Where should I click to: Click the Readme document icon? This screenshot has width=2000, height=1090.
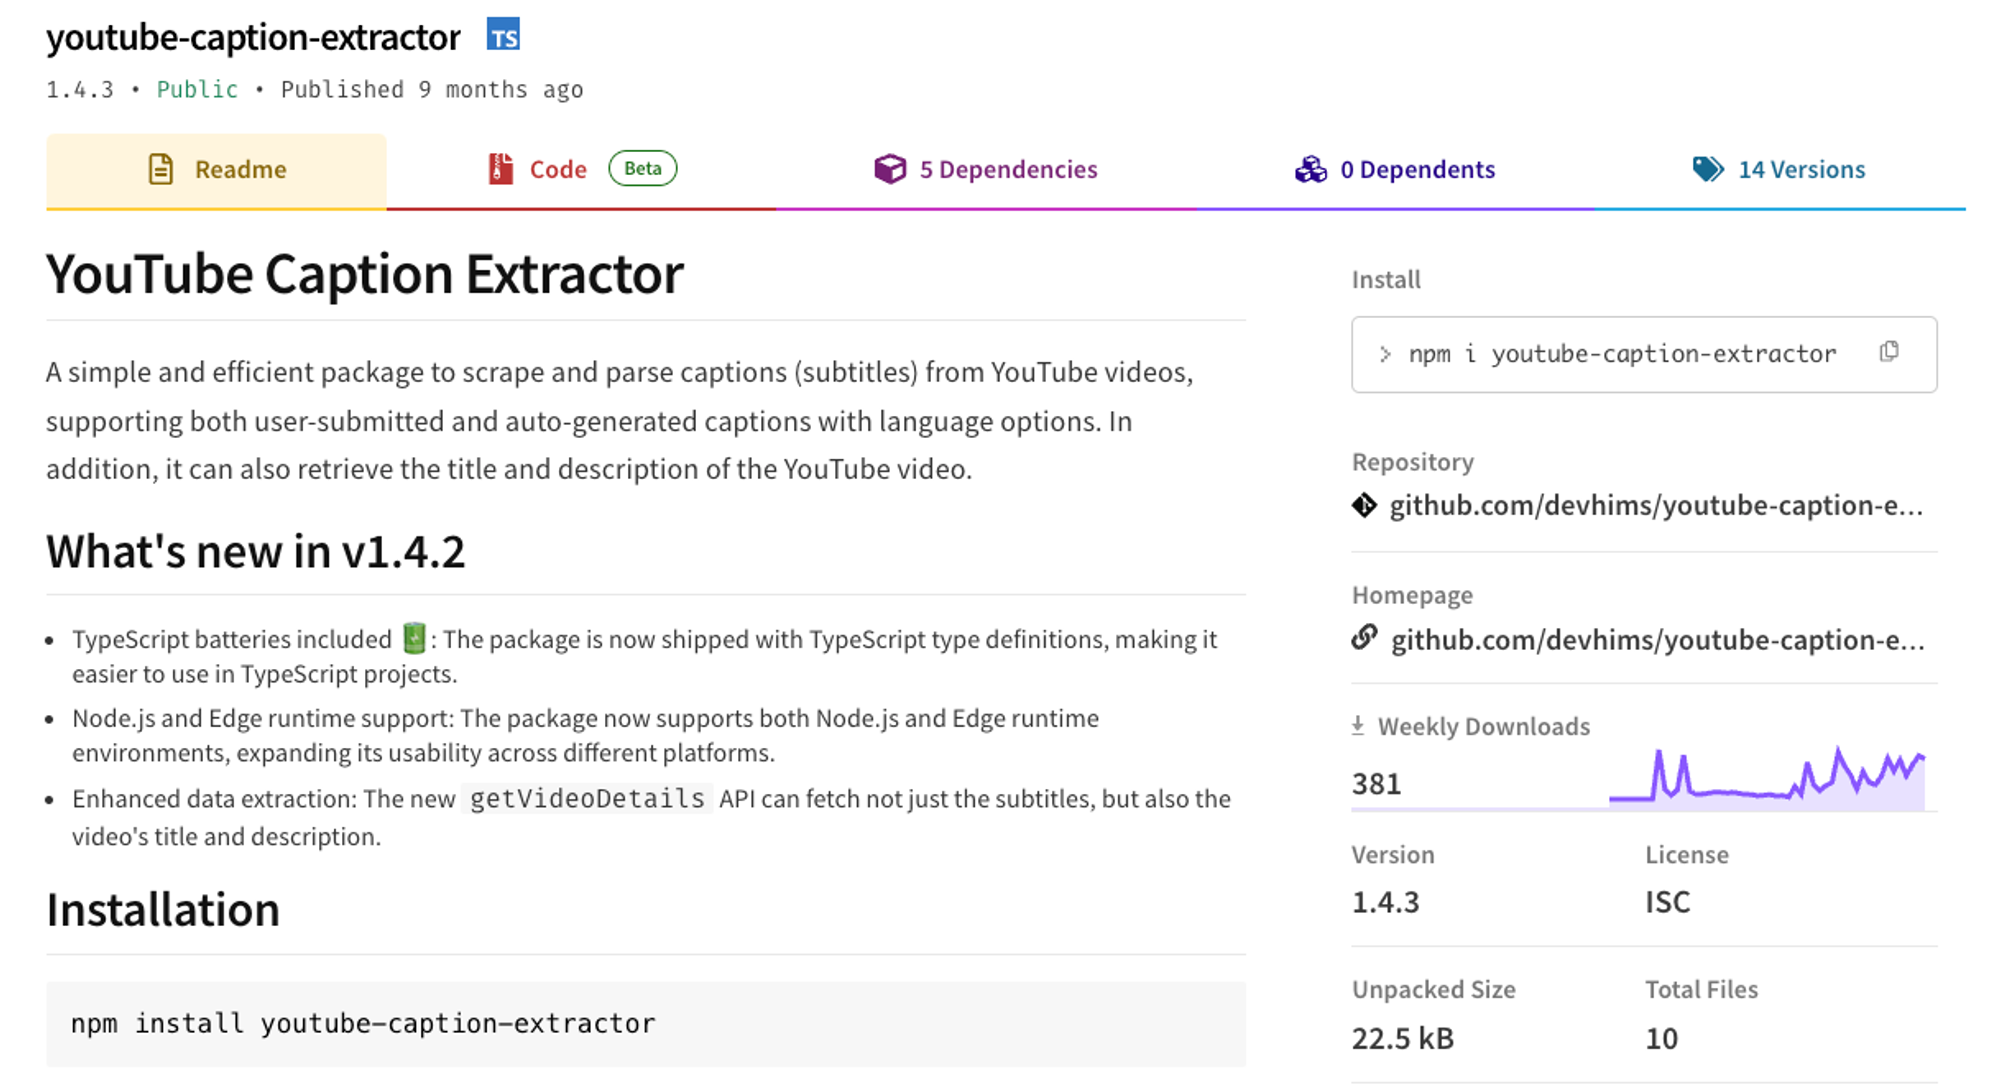[x=160, y=169]
